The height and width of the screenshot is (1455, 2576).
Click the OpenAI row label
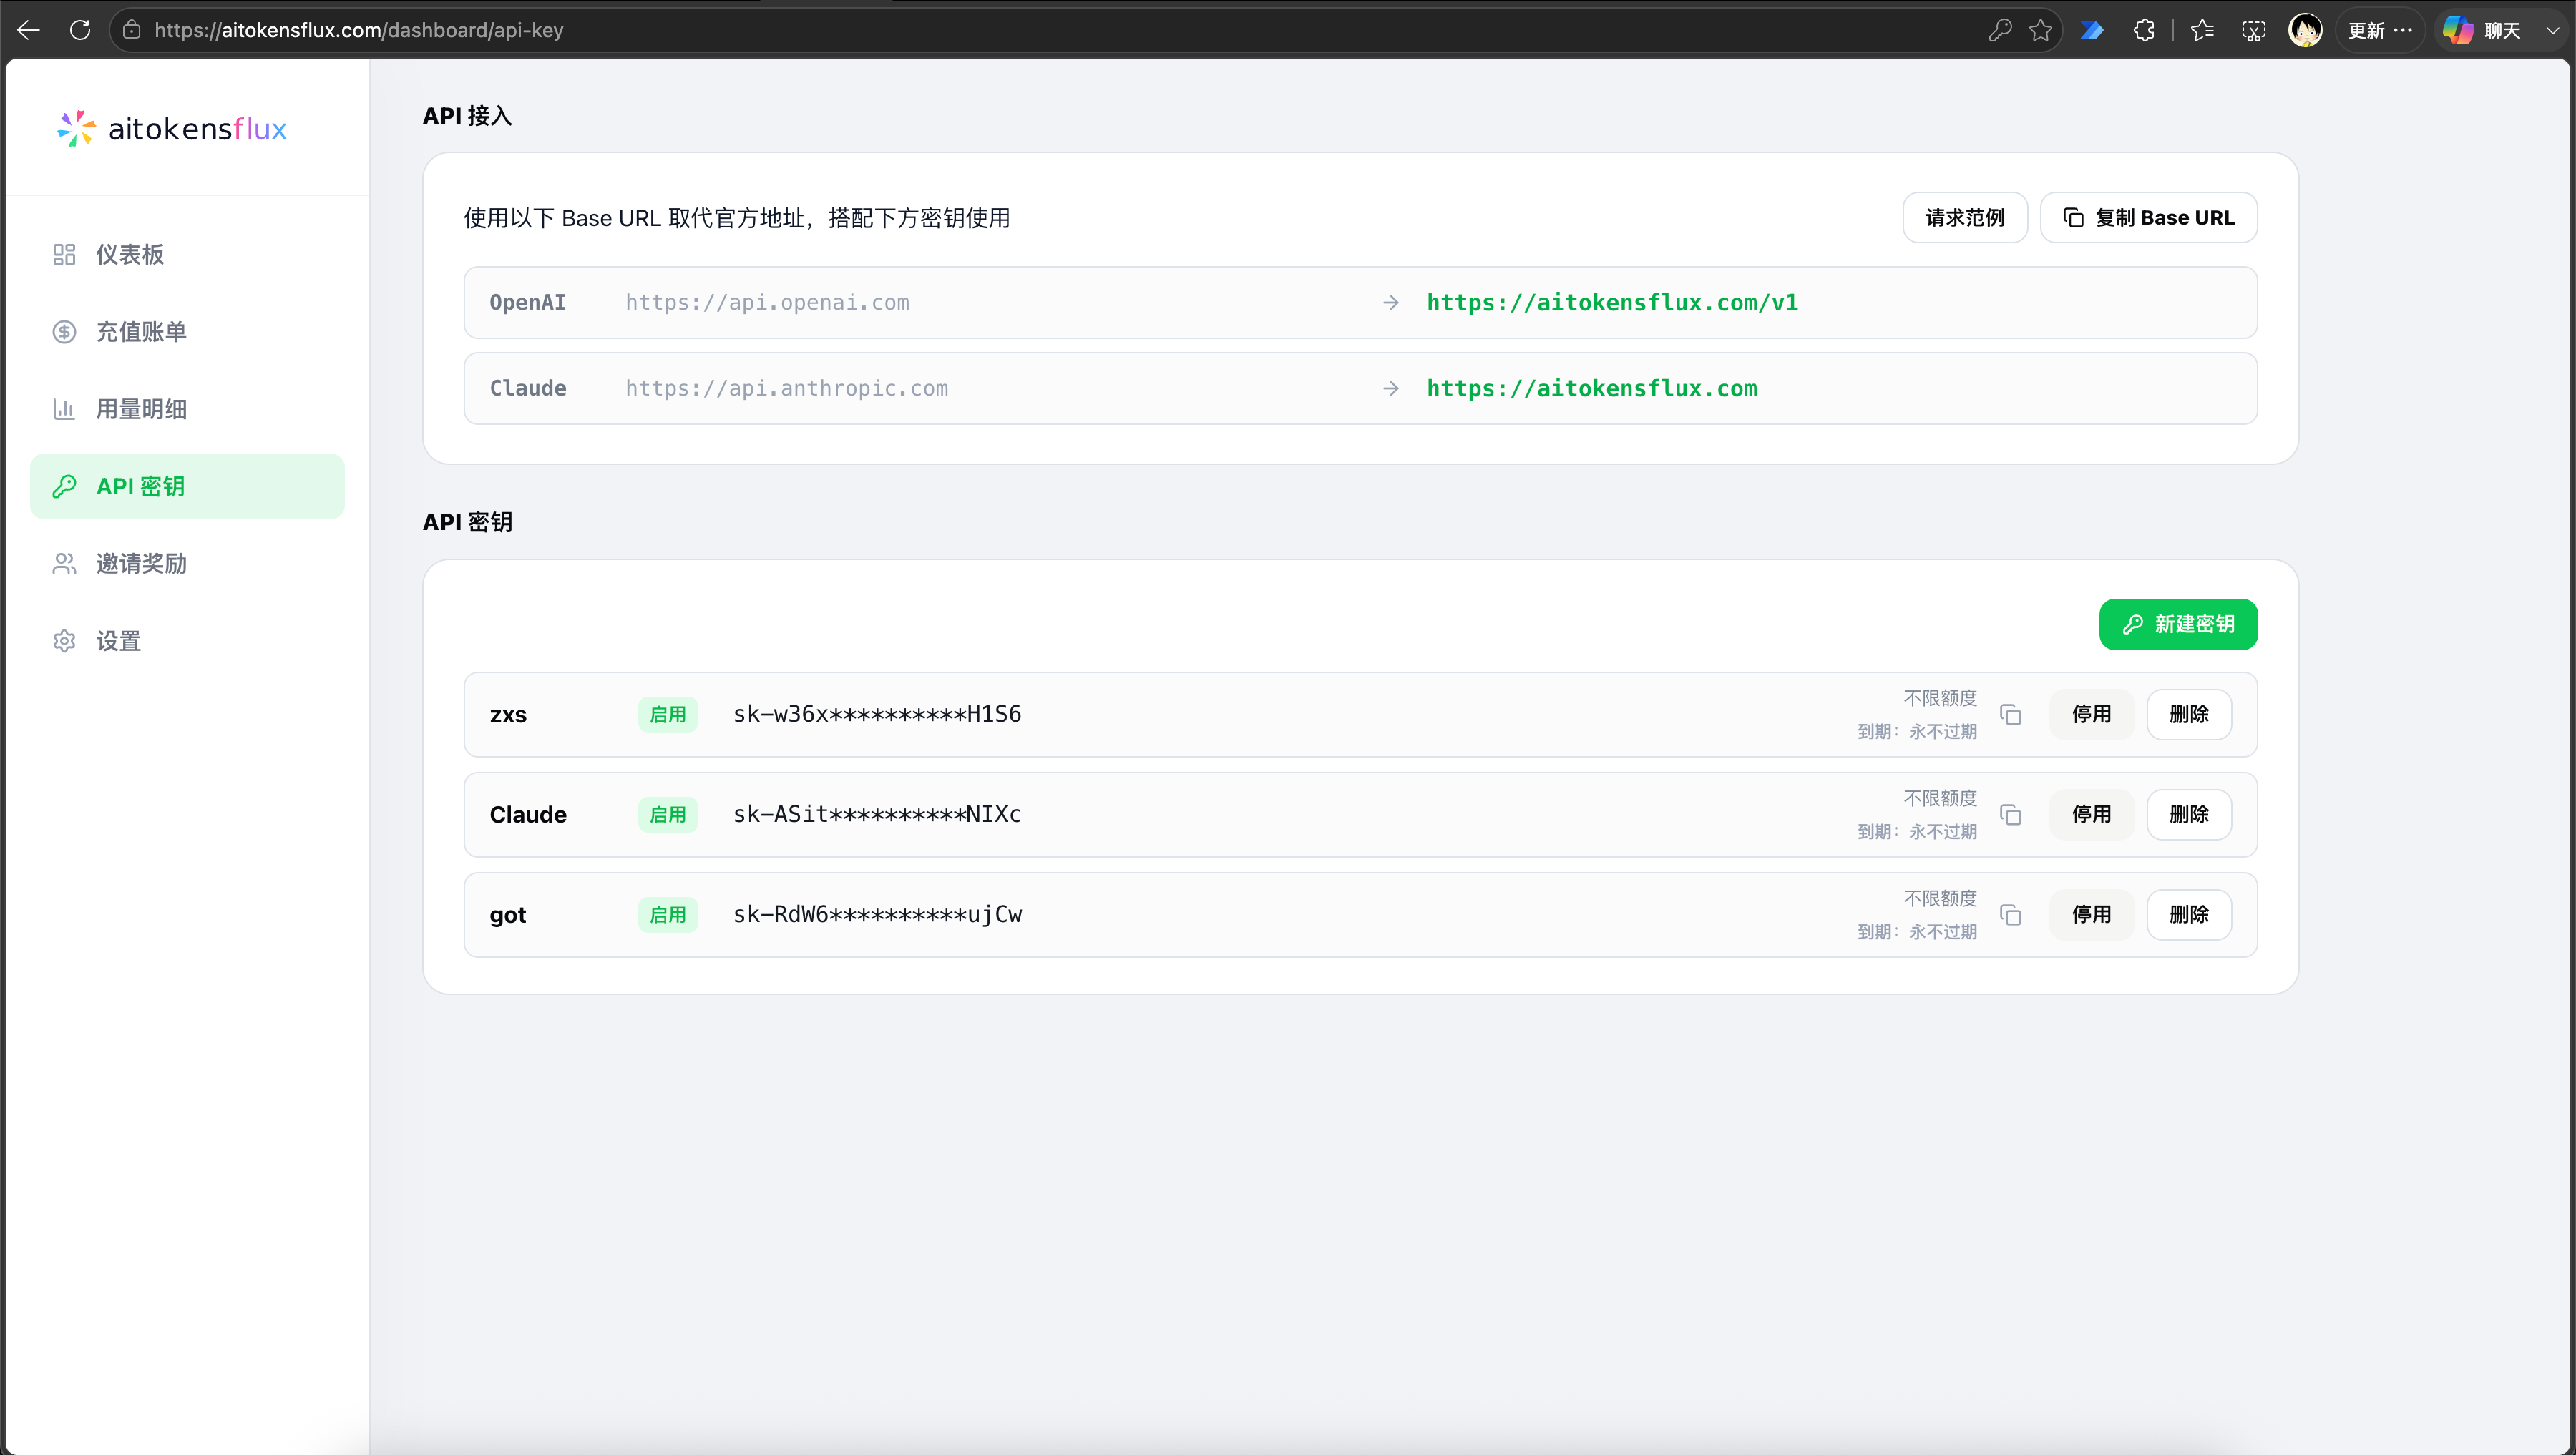tap(528, 303)
